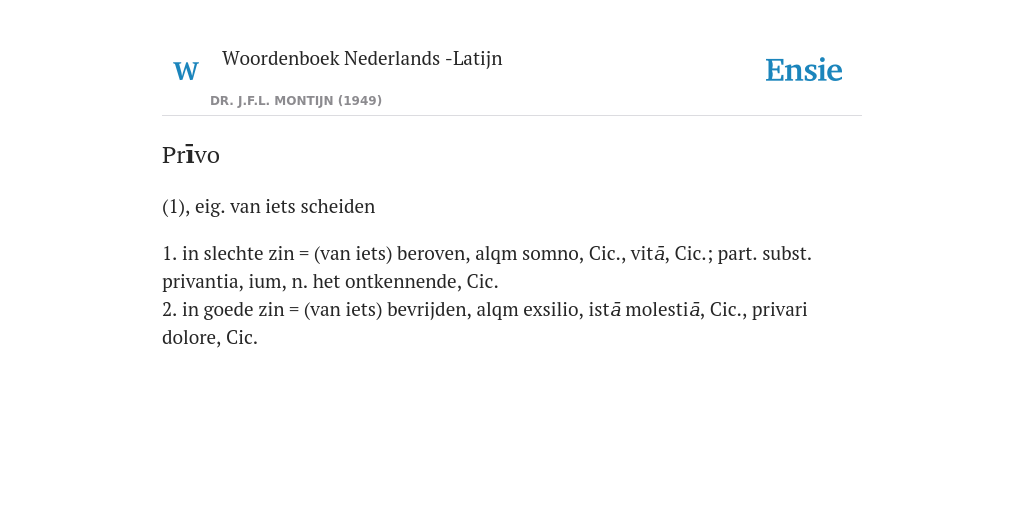Screen dimensions: 1024x512
Task: Click the word 'beroven' in the definition
Action: click(433, 253)
